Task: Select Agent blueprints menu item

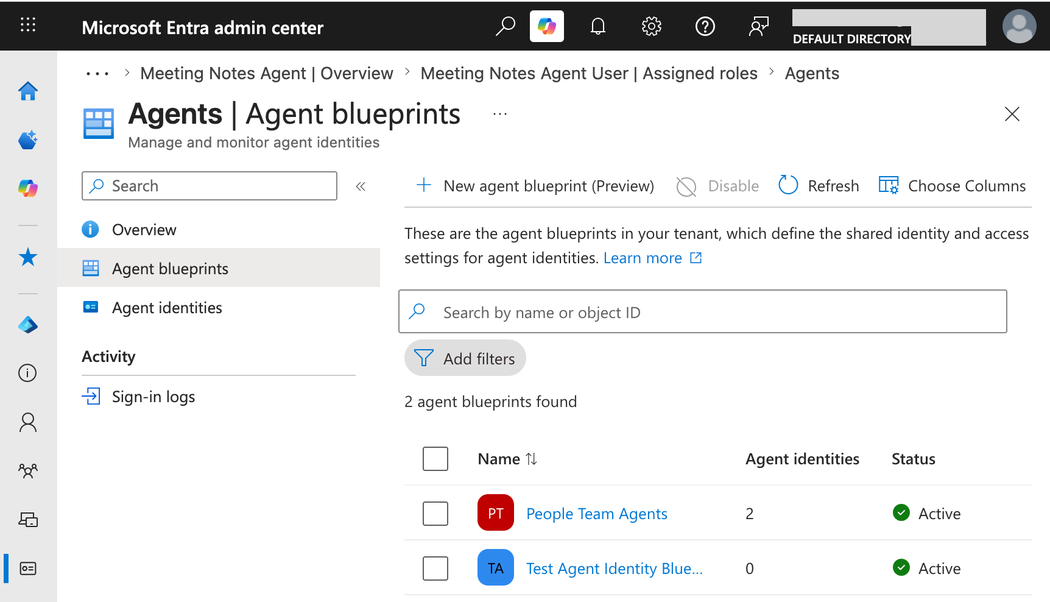Action: [218, 268]
